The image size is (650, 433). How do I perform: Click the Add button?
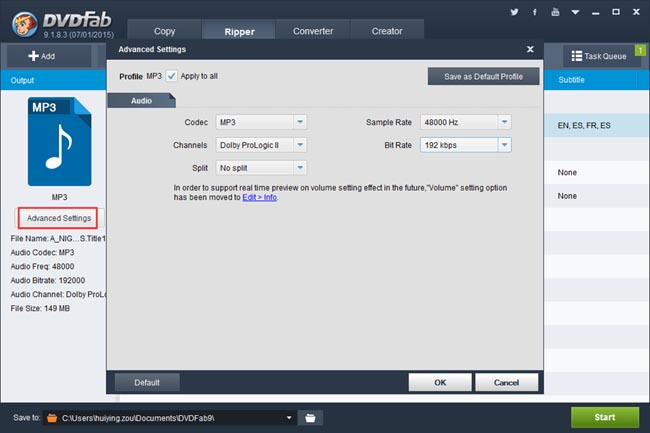(x=49, y=56)
